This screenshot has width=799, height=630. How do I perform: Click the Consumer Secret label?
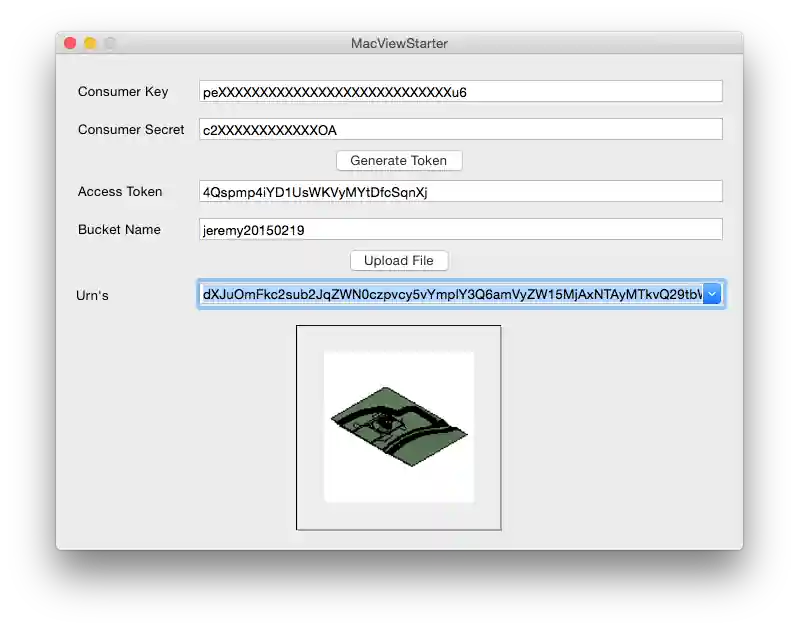pyautogui.click(x=131, y=130)
